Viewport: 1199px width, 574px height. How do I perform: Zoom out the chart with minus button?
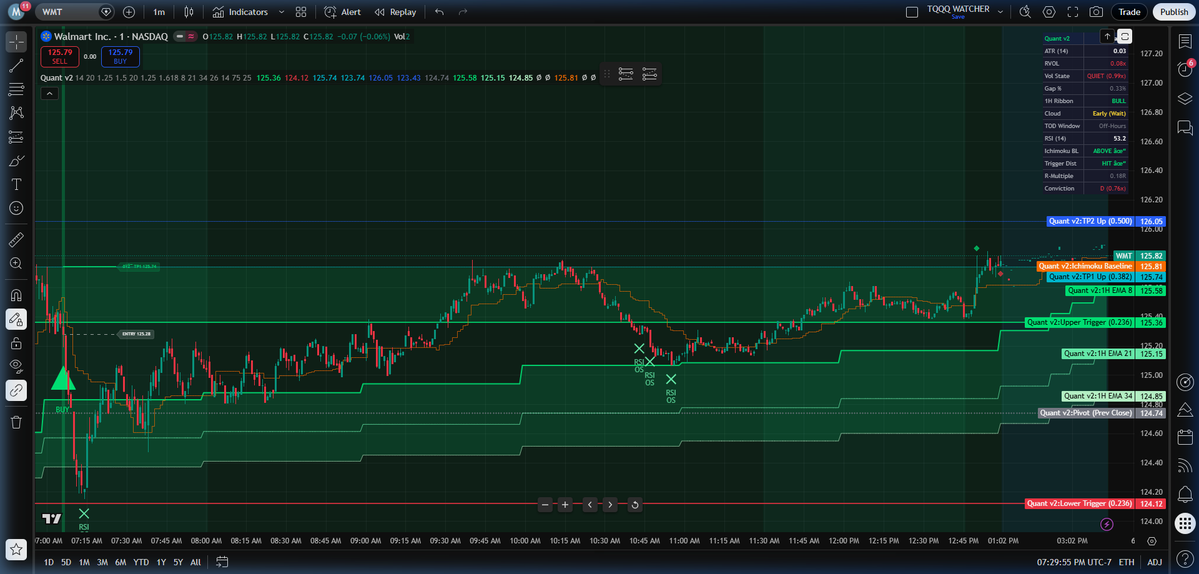tap(545, 504)
